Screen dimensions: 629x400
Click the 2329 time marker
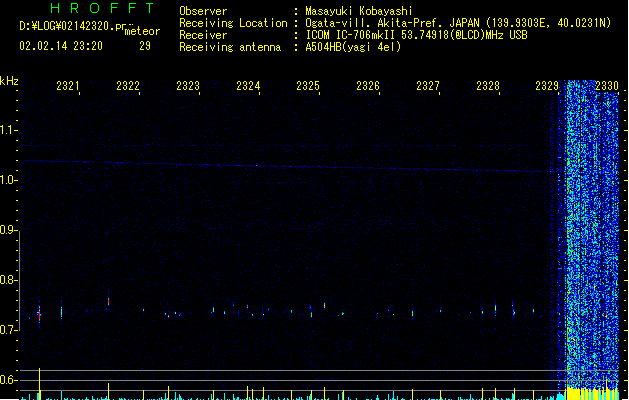(x=547, y=86)
